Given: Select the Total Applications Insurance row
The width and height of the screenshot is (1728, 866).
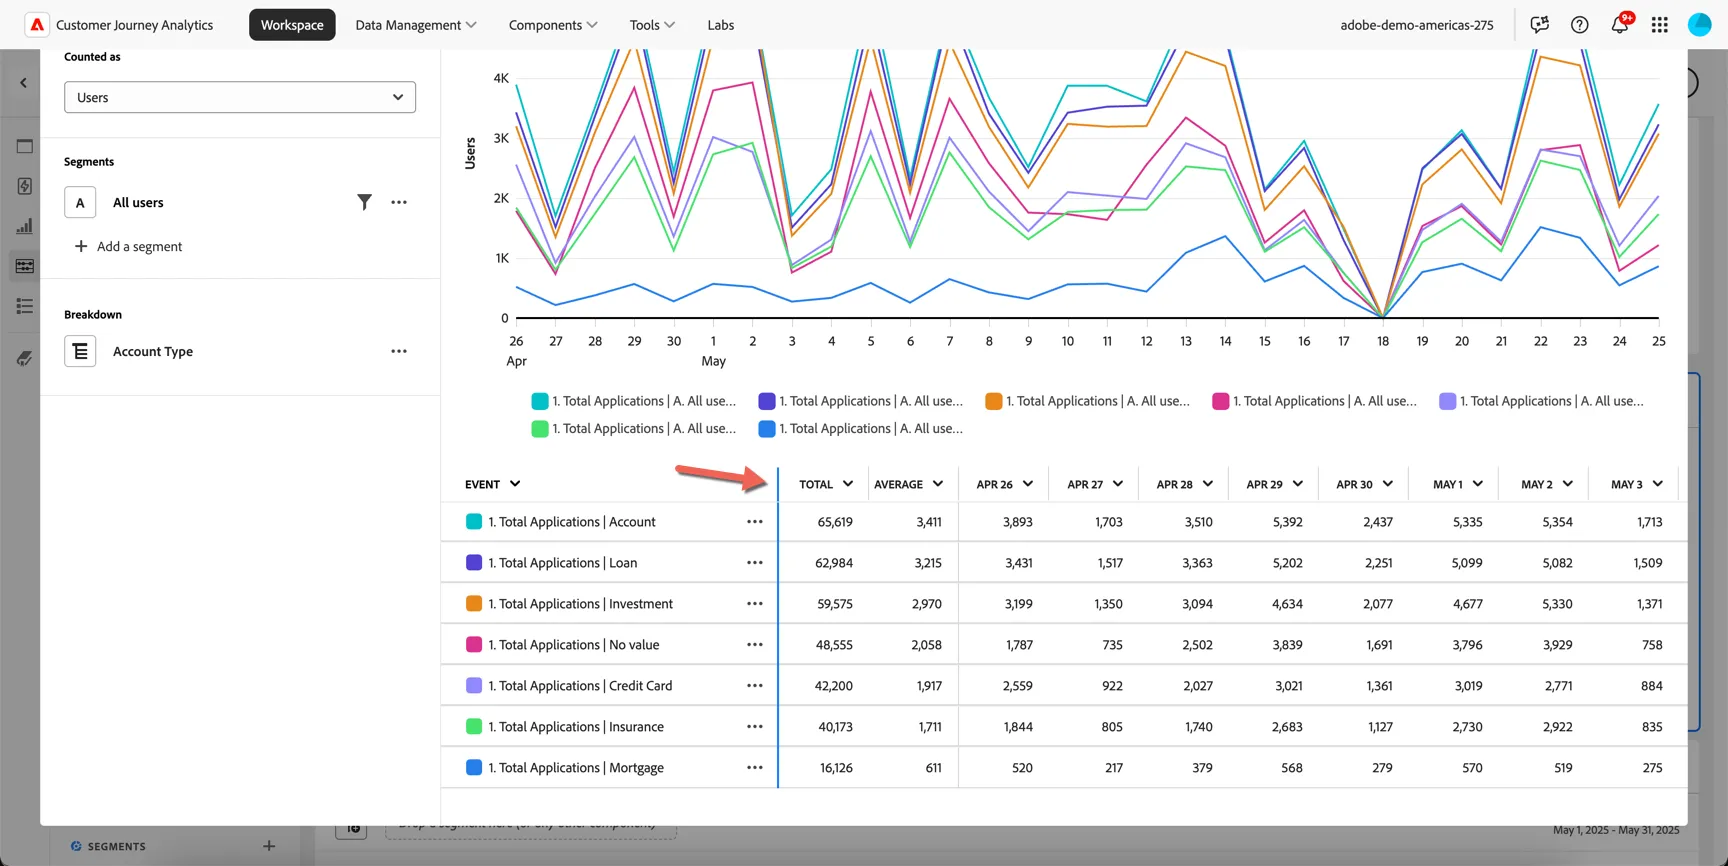Looking at the screenshot, I should (1064, 727).
